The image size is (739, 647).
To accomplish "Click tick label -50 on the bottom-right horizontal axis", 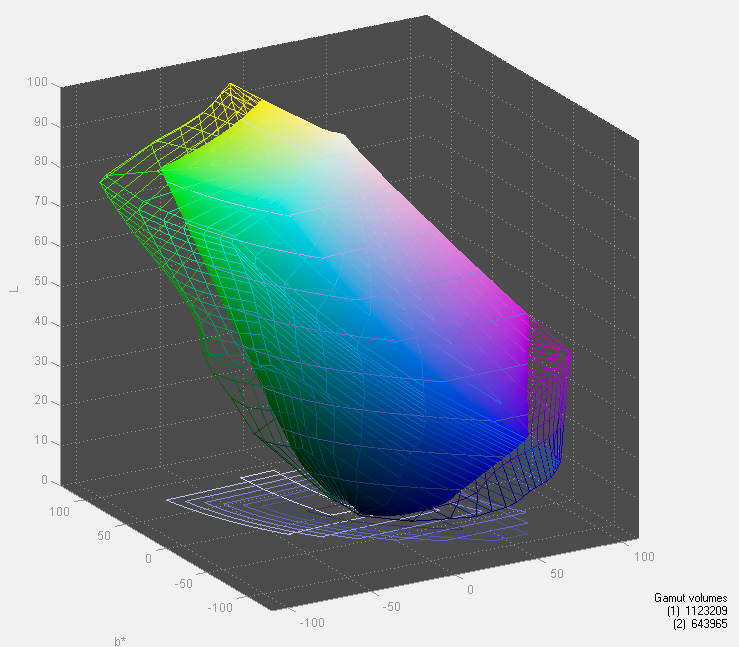I will 392,607.
